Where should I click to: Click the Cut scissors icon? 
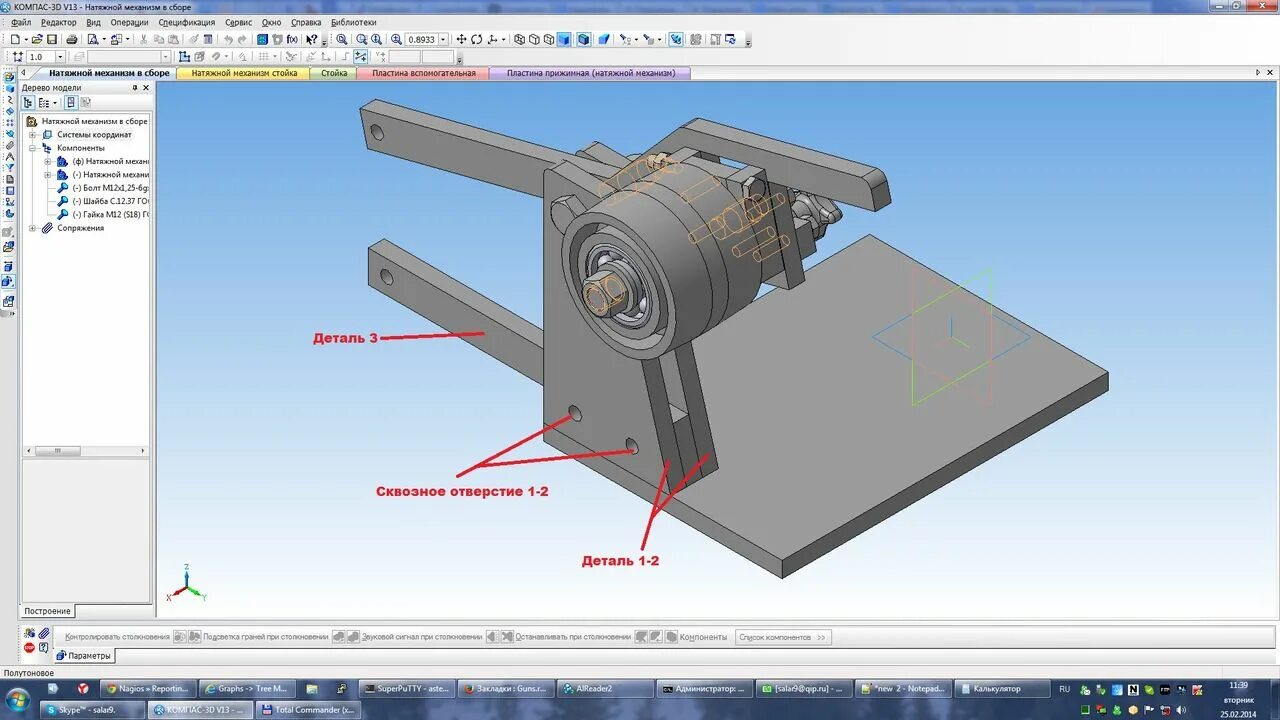tap(144, 39)
